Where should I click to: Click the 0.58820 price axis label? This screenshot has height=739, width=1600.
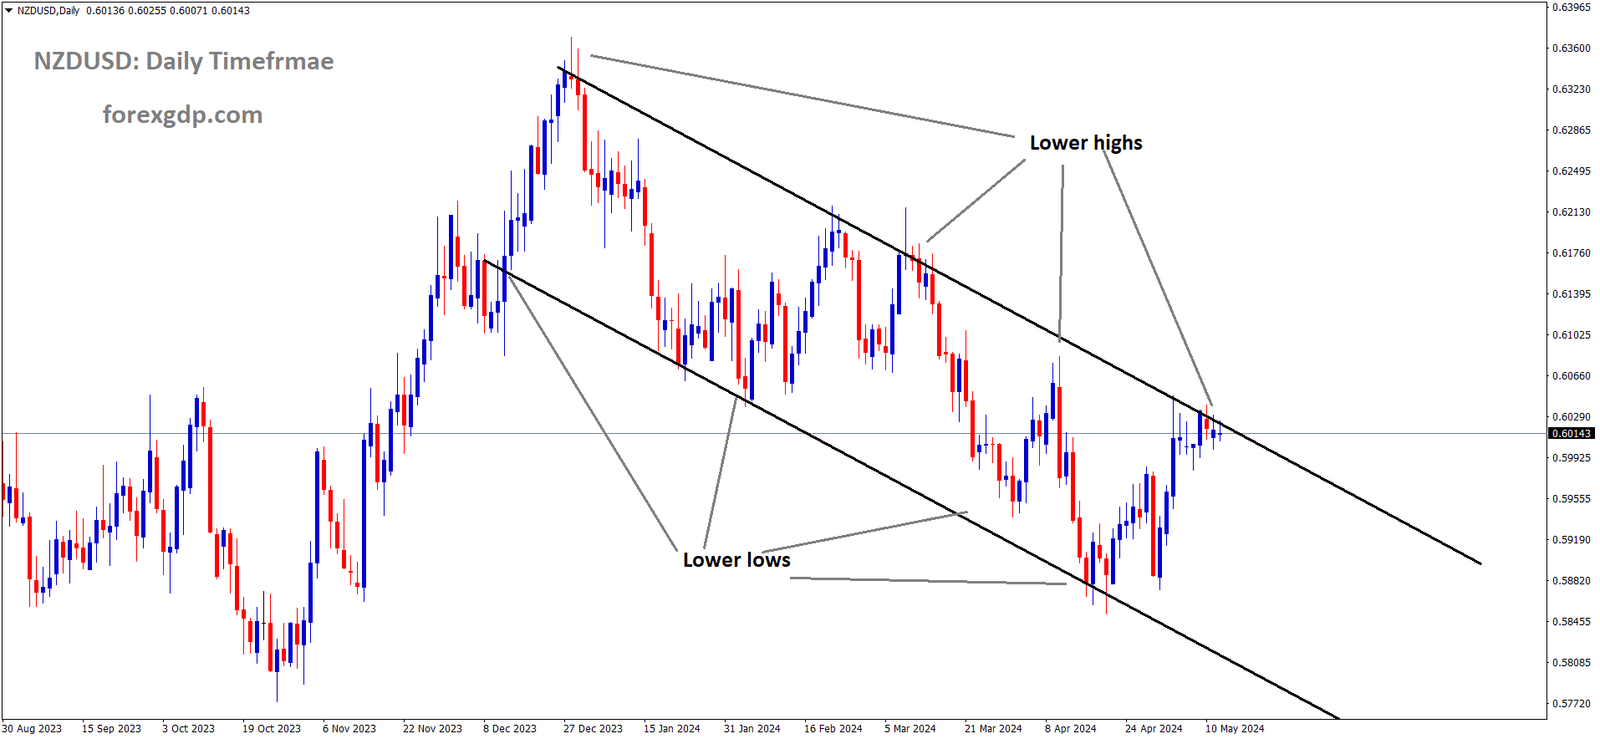click(x=1571, y=581)
